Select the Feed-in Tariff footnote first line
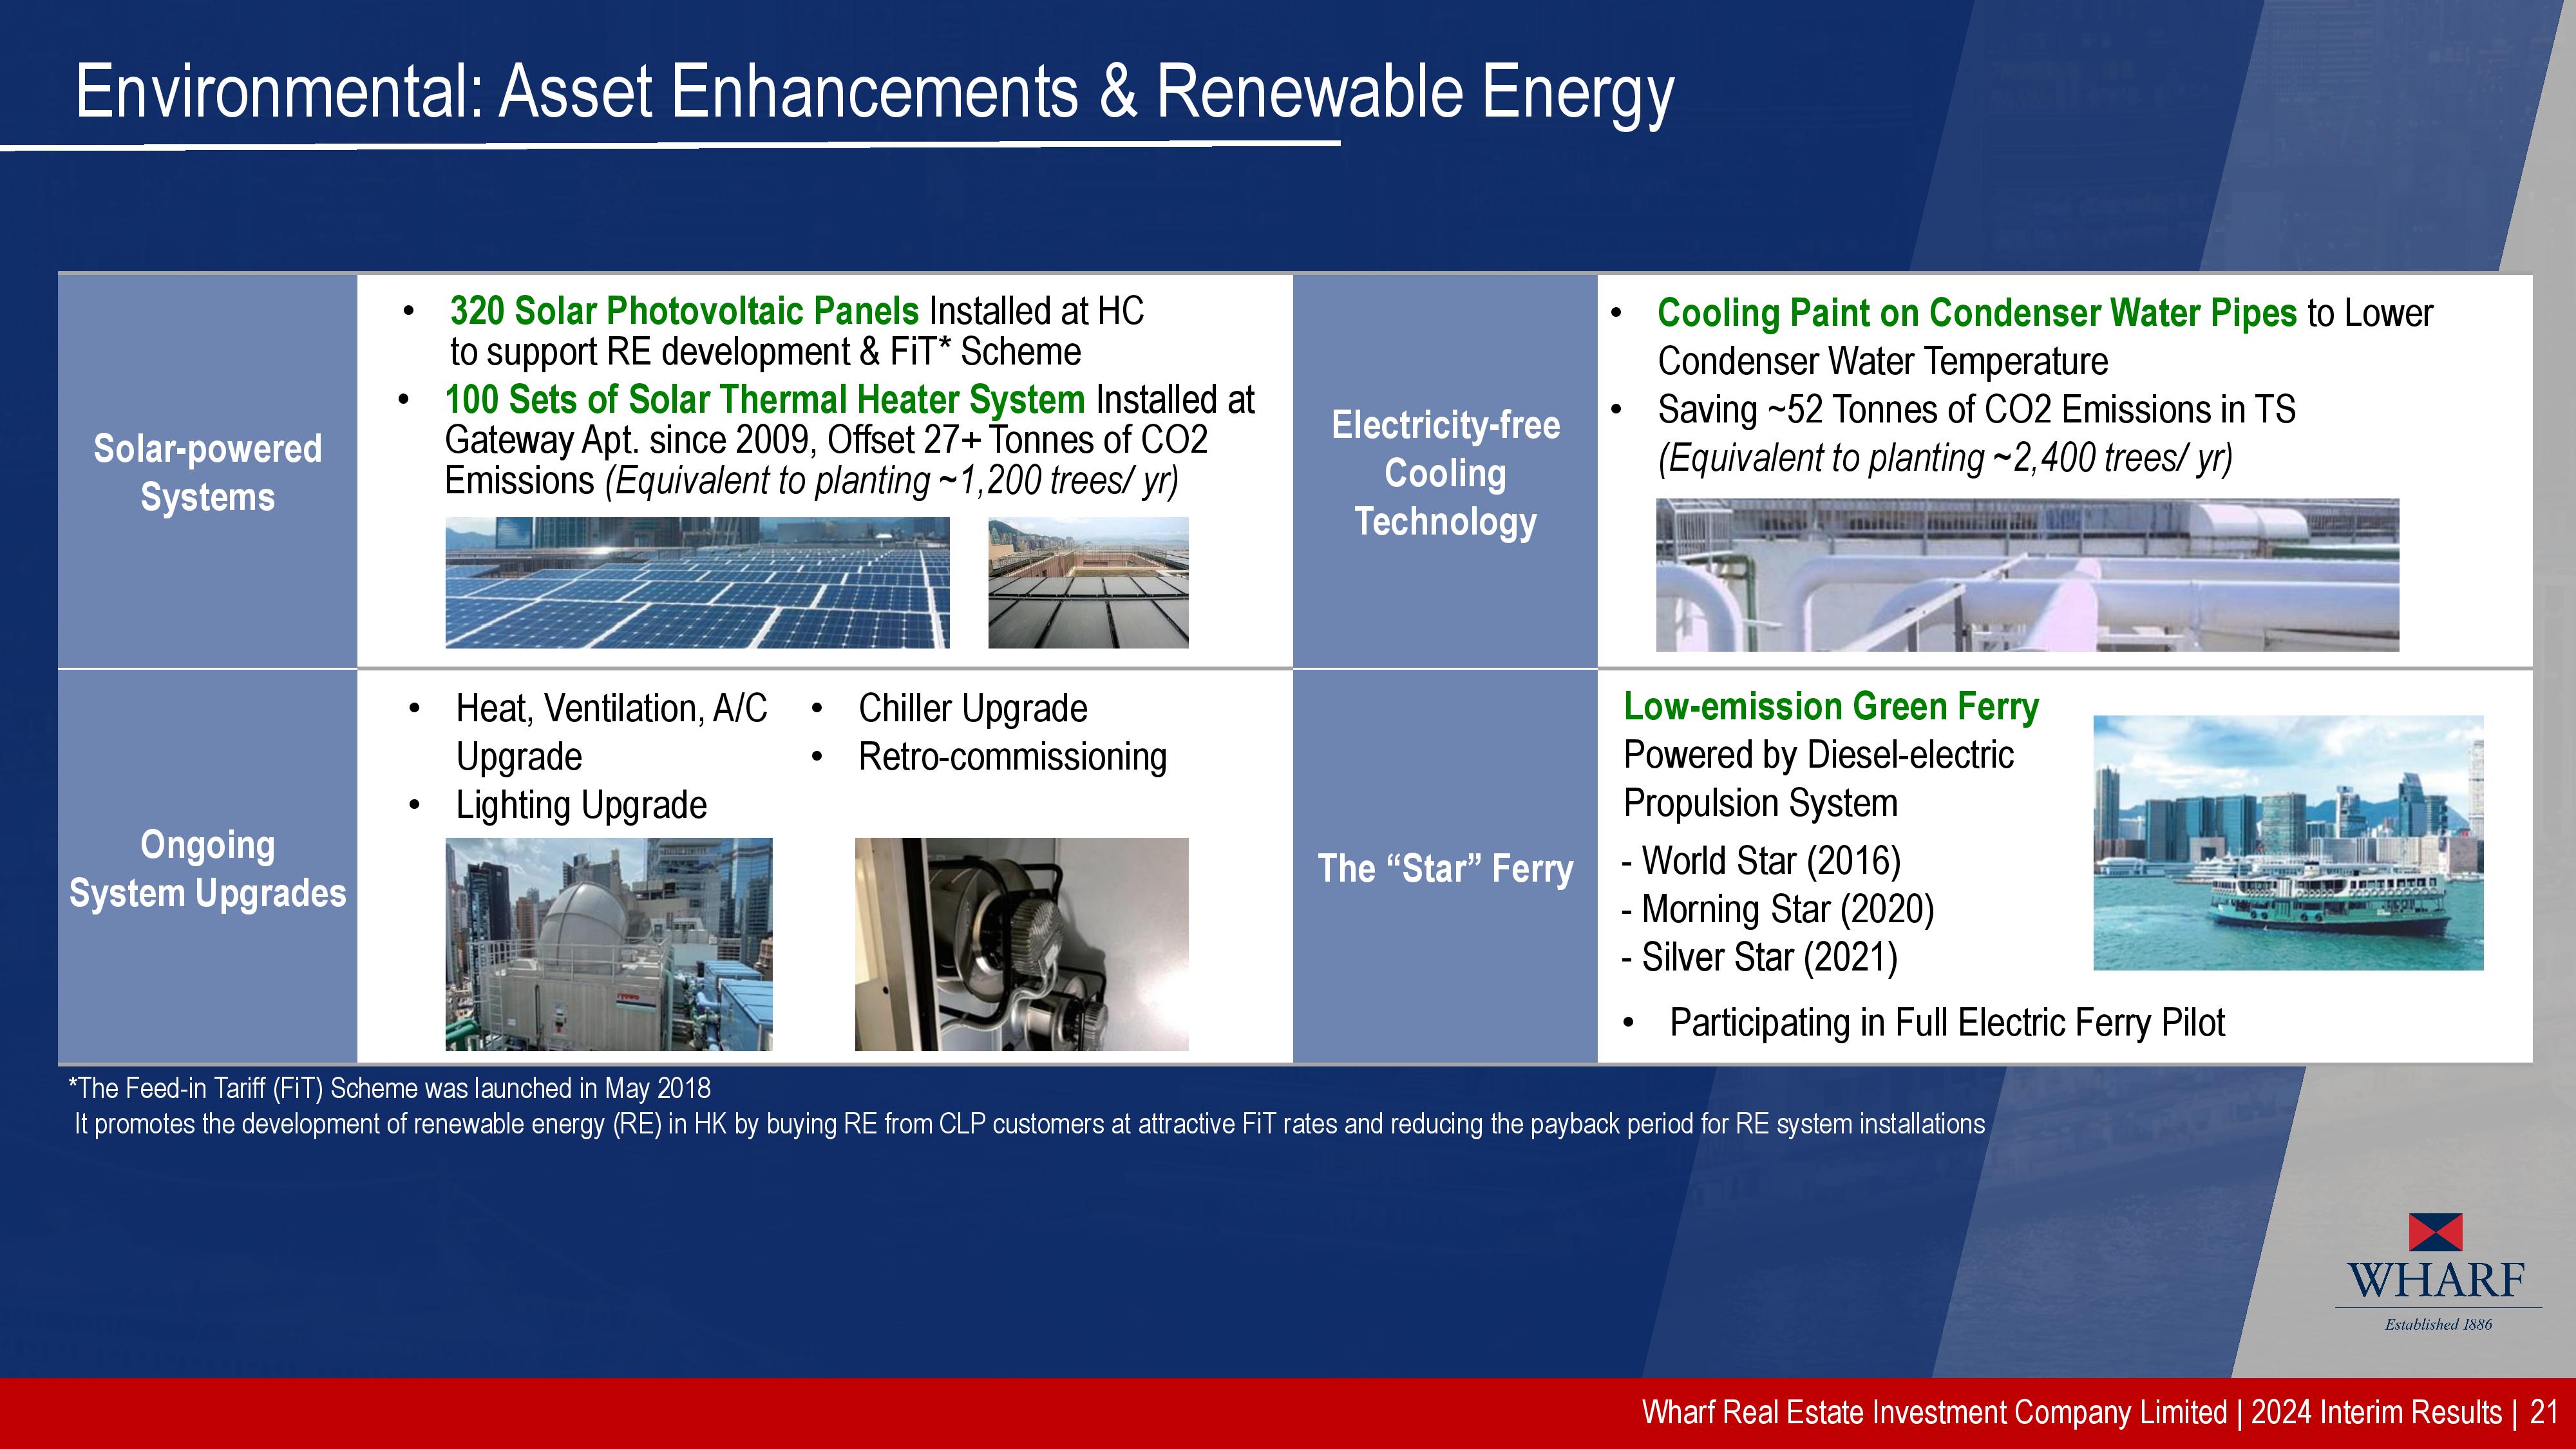Screen dimensions: 2576x1449 click(389, 1088)
